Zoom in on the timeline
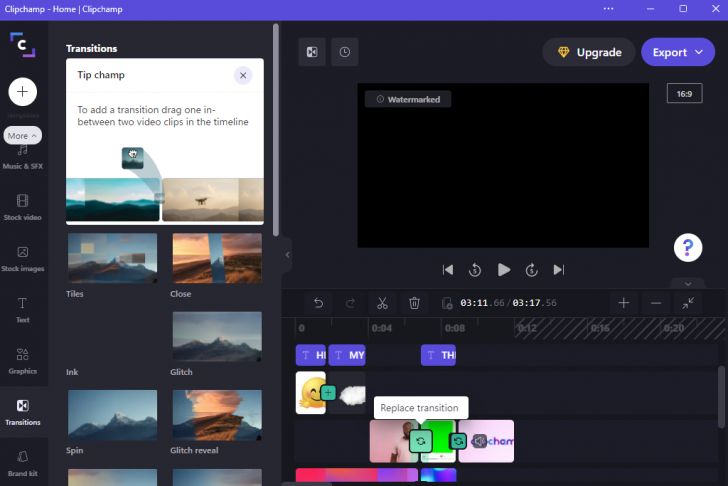Screen dimensions: 728x486 [623, 302]
